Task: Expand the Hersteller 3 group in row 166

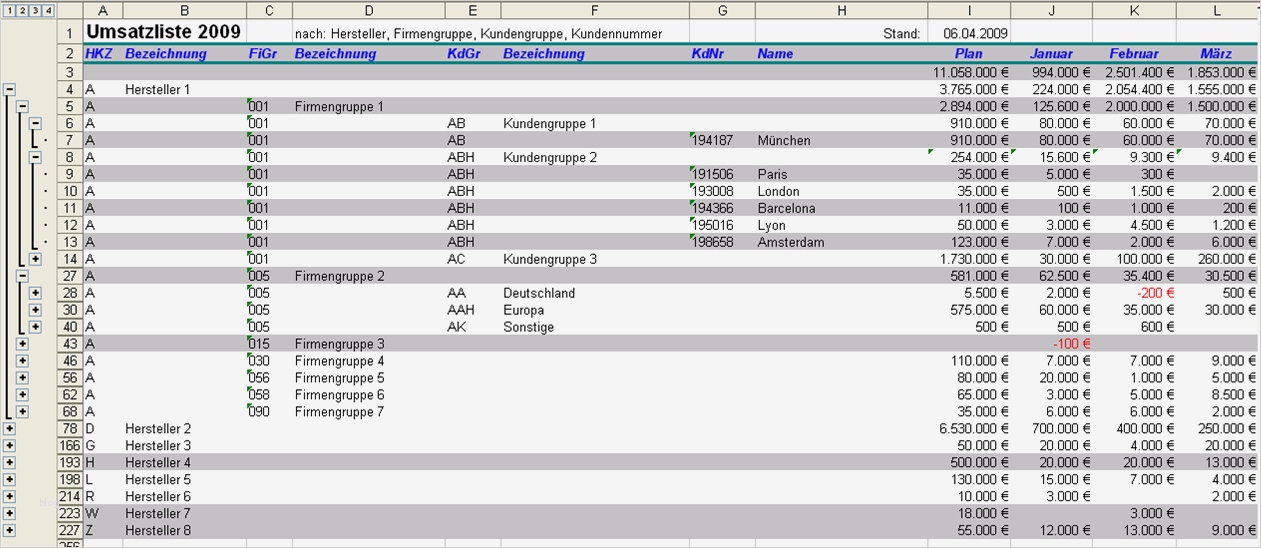Action: (9, 446)
